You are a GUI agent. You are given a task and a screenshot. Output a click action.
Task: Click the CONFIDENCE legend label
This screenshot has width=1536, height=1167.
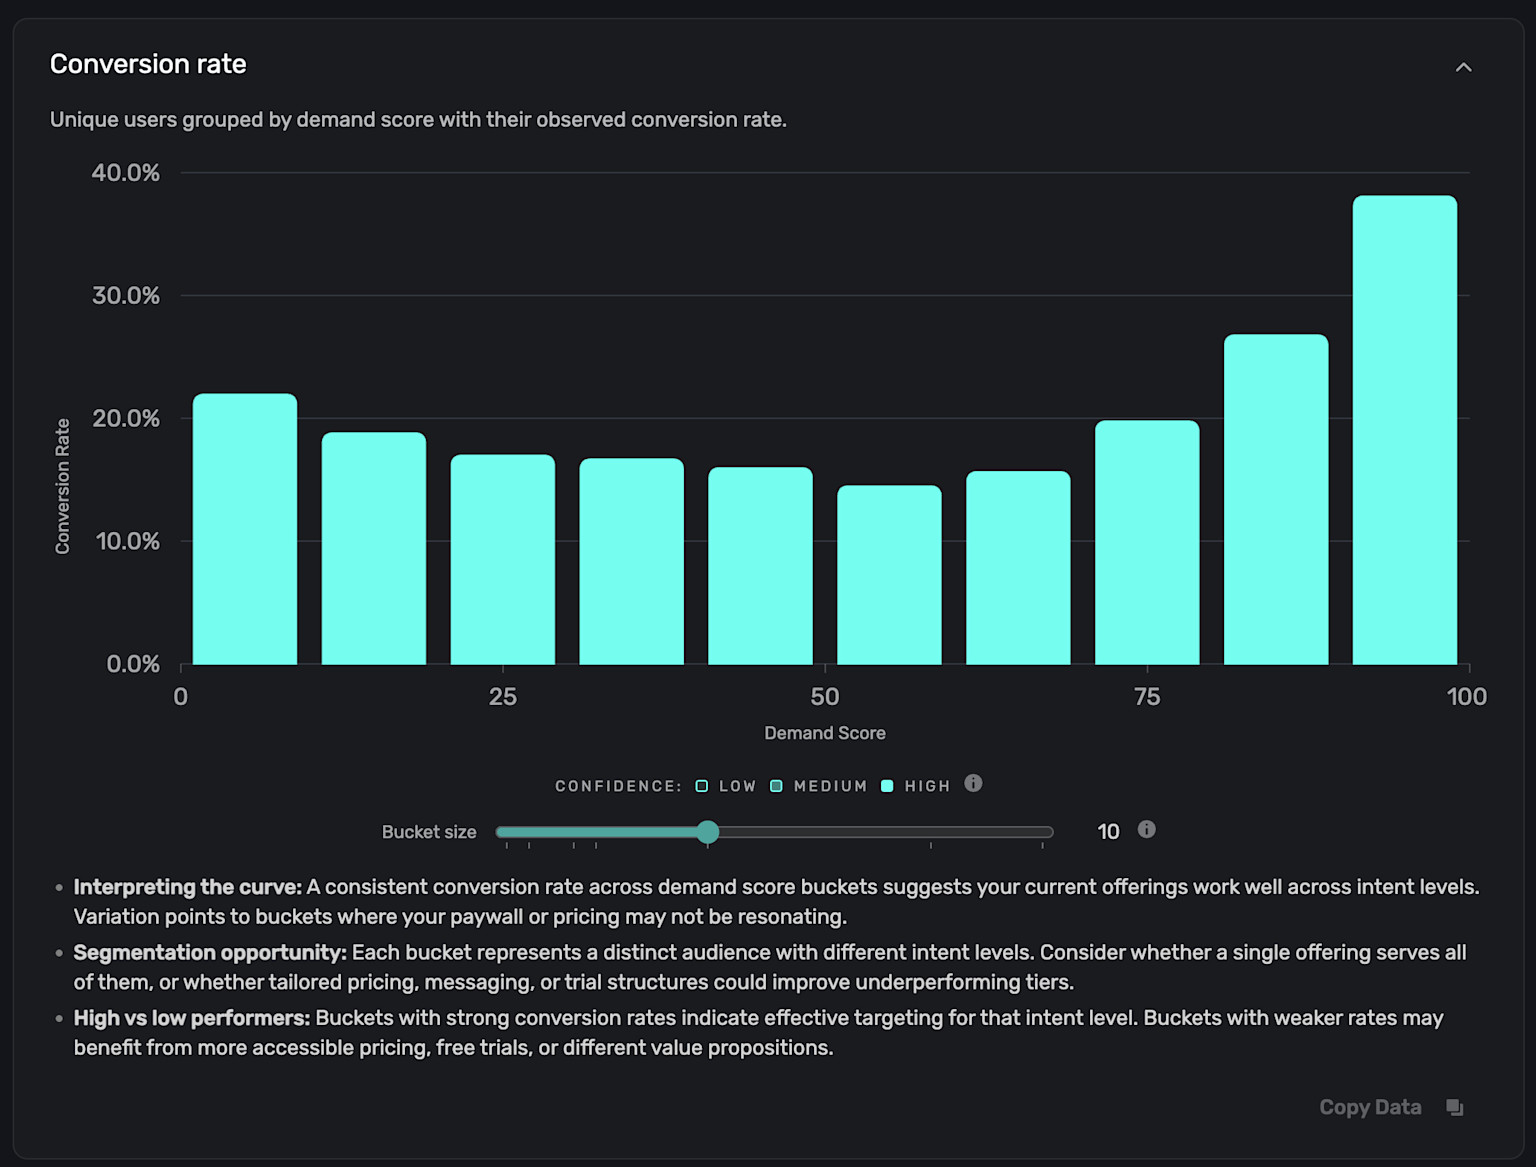[617, 786]
